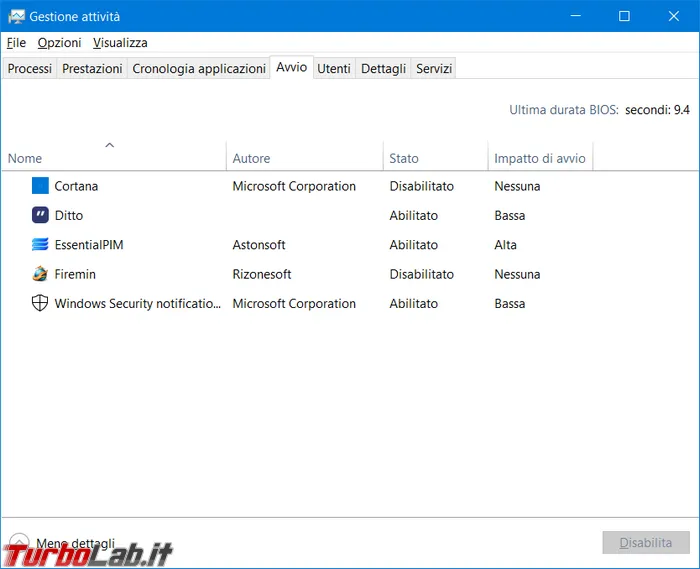The width and height of the screenshot is (700, 569).
Task: Click Bassa impact in Ditto row
Action: click(509, 216)
